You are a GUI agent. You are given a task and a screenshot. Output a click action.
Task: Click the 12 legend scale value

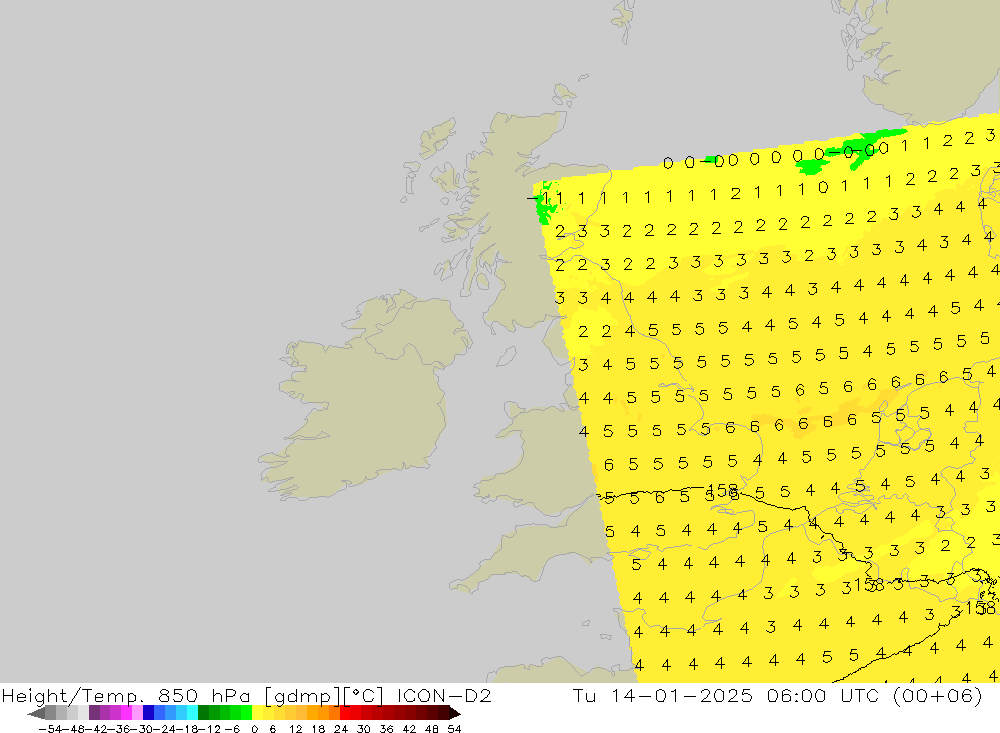pyautogui.click(x=295, y=729)
